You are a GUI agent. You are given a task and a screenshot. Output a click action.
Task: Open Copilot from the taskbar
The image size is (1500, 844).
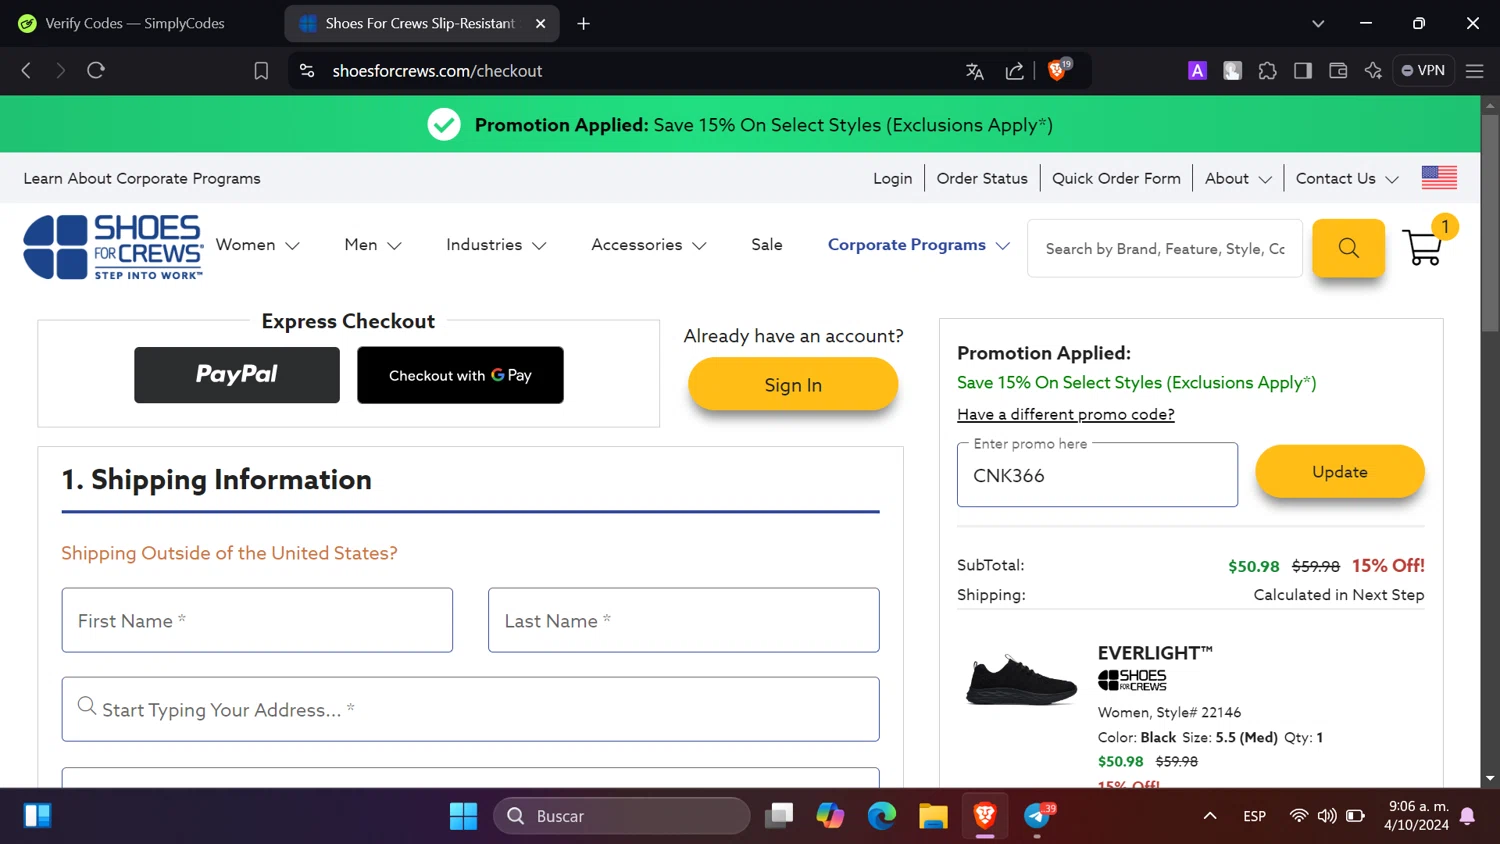pyautogui.click(x=830, y=816)
